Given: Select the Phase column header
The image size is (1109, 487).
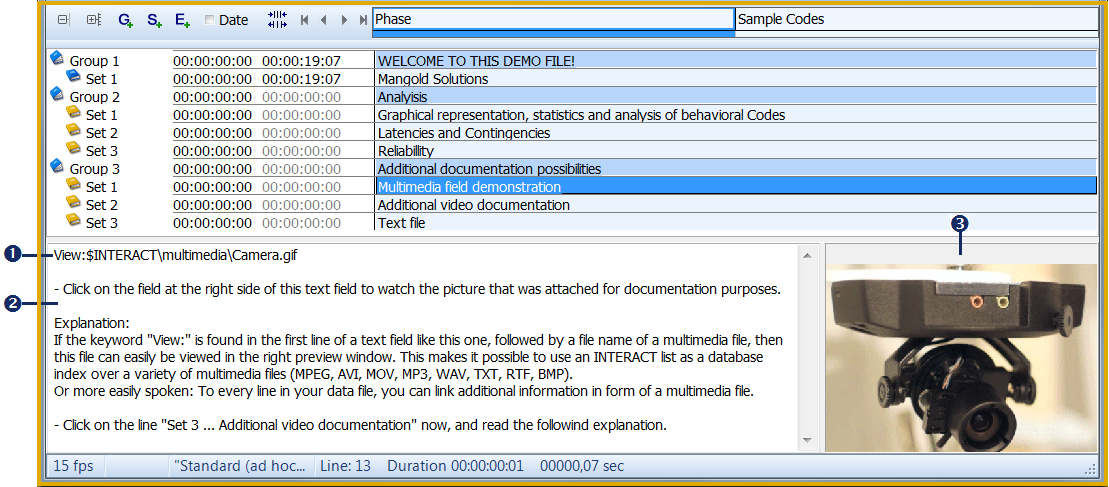Looking at the screenshot, I should pyautogui.click(x=554, y=20).
